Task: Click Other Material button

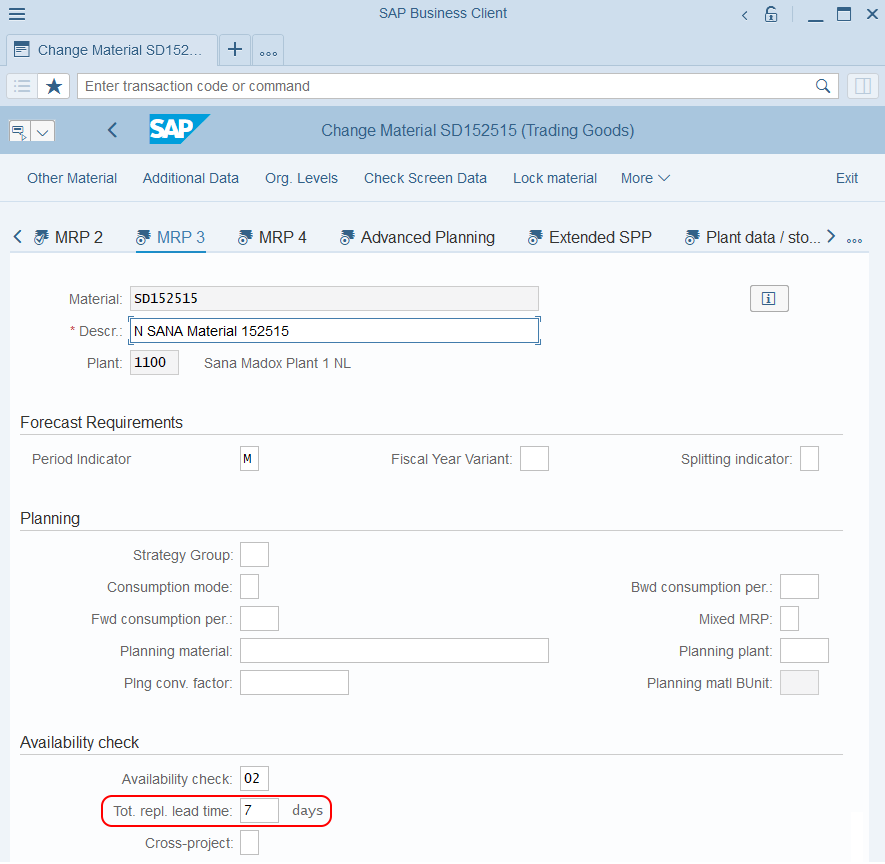Action: click(x=72, y=178)
